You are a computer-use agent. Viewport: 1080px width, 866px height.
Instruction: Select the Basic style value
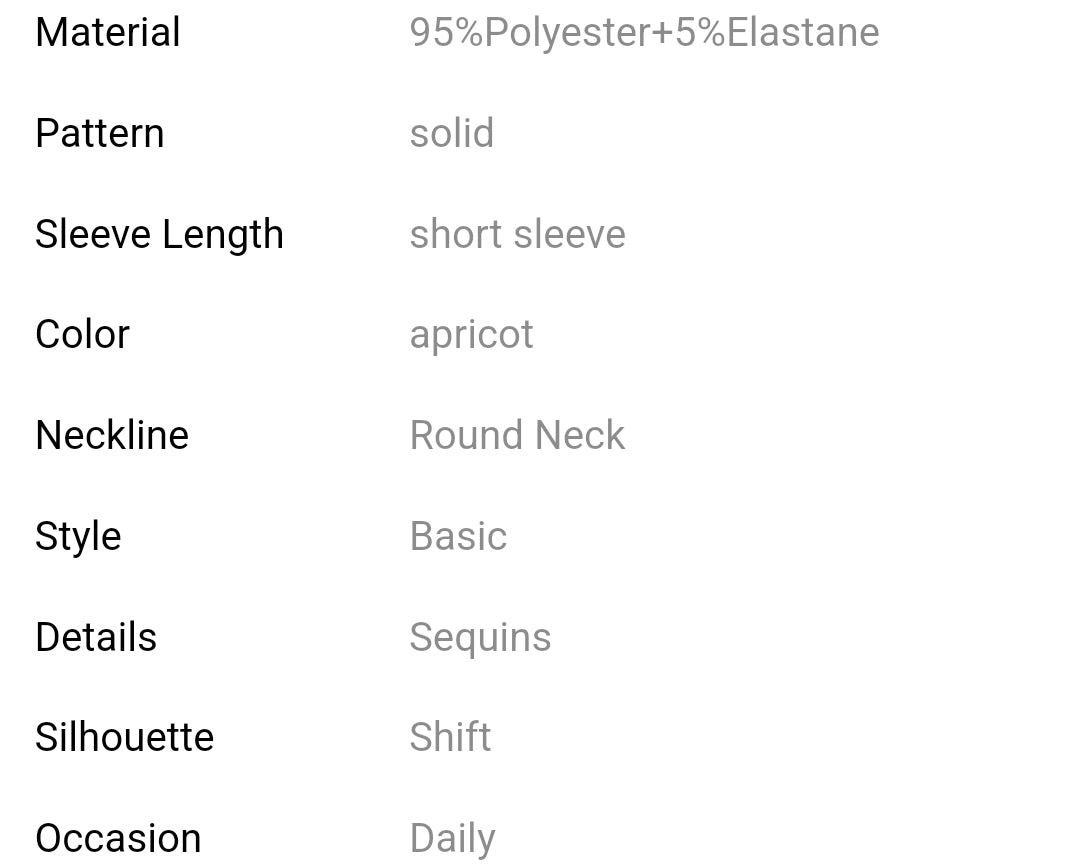[458, 536]
